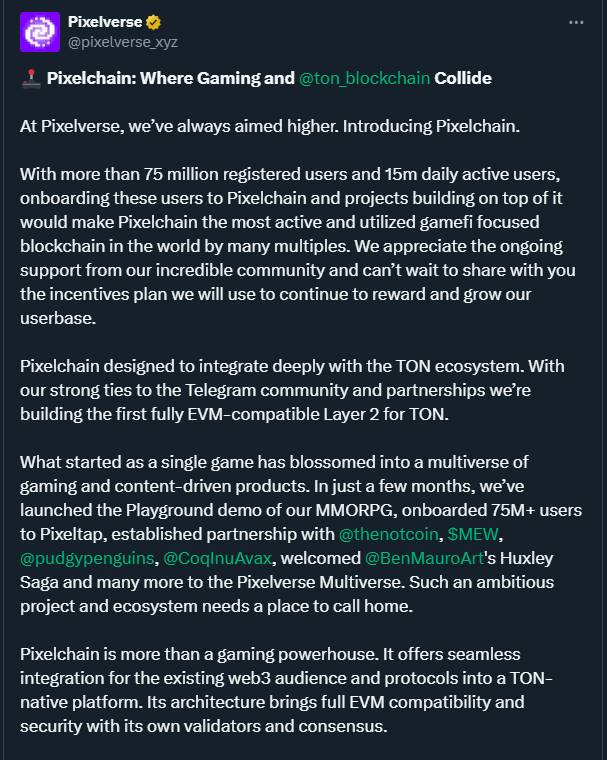The image size is (607, 760).
Task: Click the bold word 'Collide' in the headline
Action: pyautogui.click(x=463, y=78)
